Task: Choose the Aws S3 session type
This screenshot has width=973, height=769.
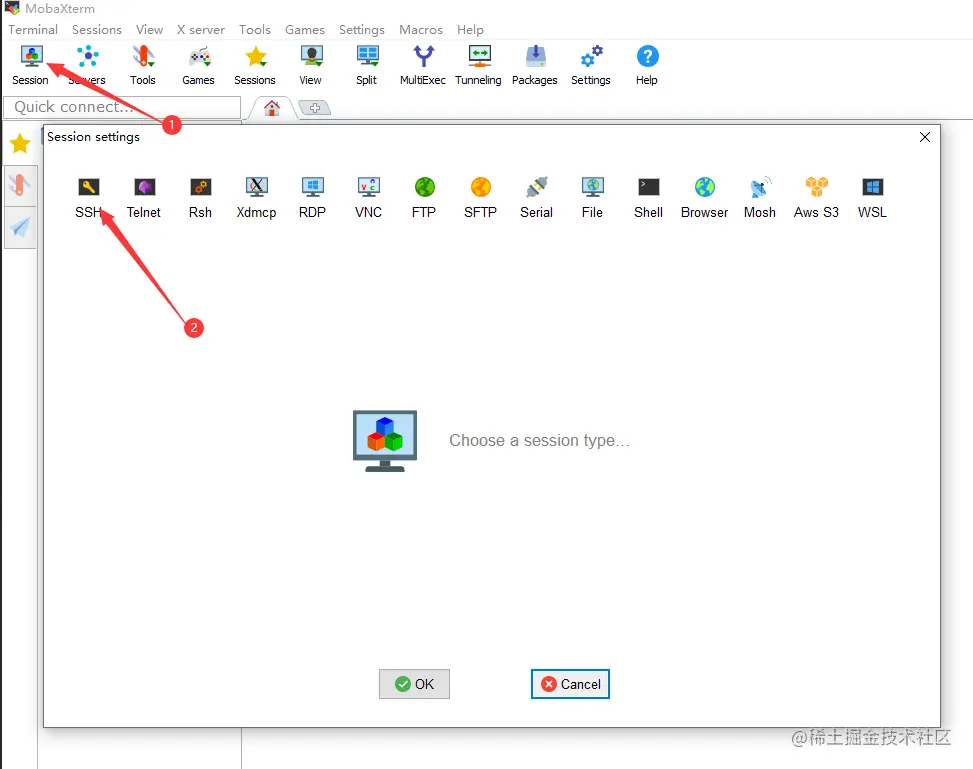Action: pos(817,198)
